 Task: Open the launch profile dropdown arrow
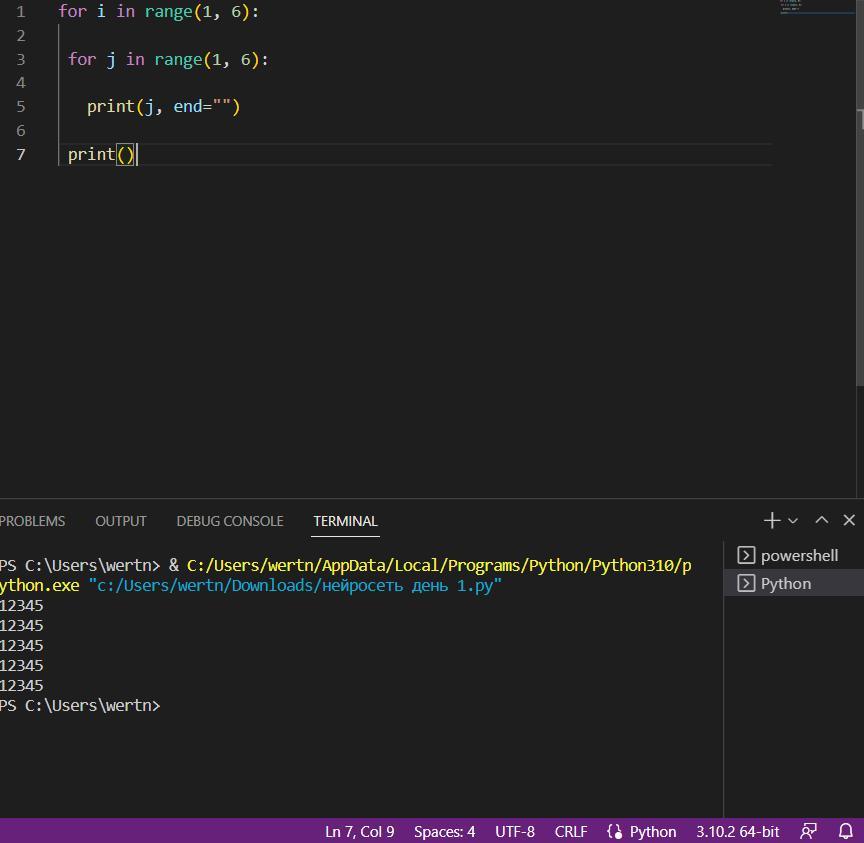pyautogui.click(x=793, y=521)
